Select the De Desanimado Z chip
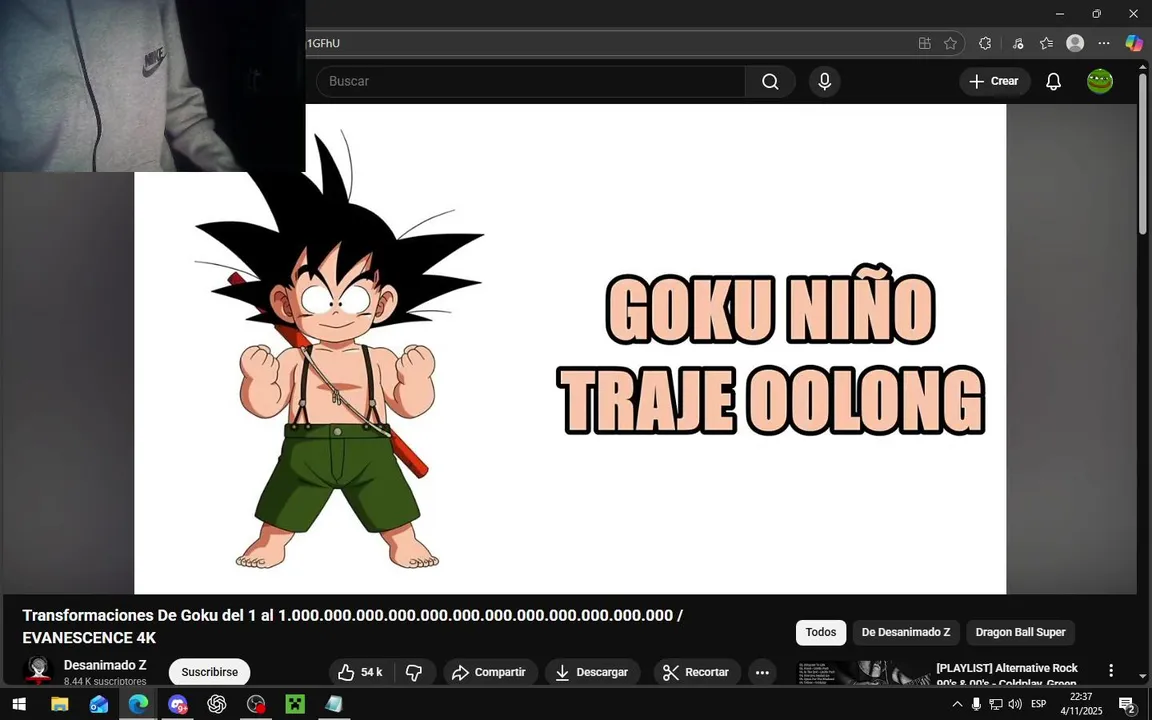 tap(906, 633)
